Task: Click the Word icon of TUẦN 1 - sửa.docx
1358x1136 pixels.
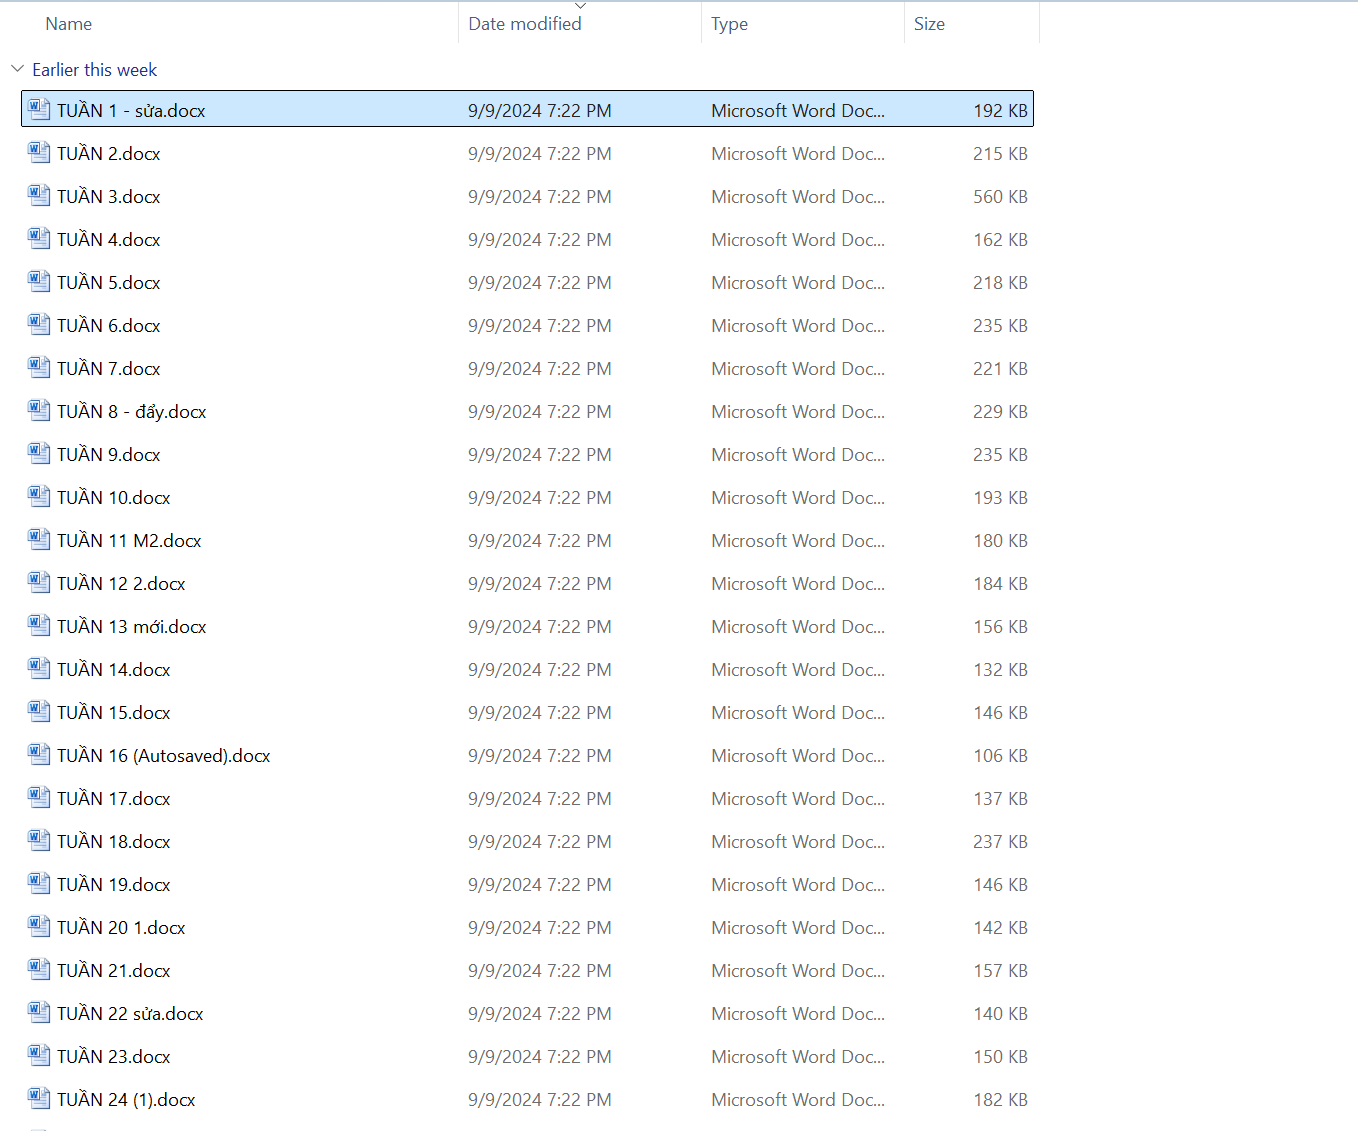Action: pos(39,109)
